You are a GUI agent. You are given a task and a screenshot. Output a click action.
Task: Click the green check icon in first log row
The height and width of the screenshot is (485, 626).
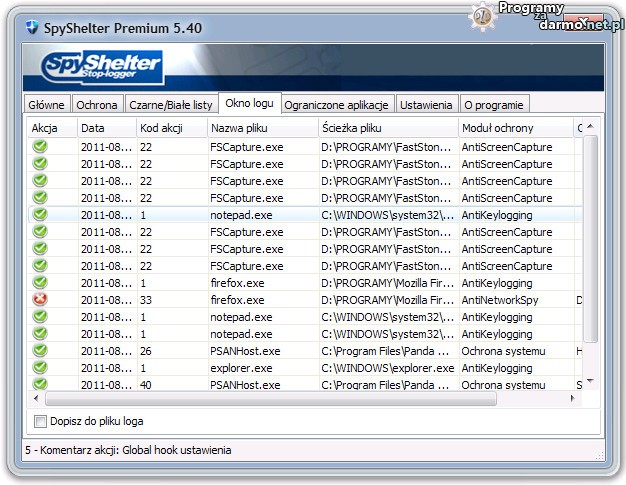pyautogui.click(x=40, y=147)
